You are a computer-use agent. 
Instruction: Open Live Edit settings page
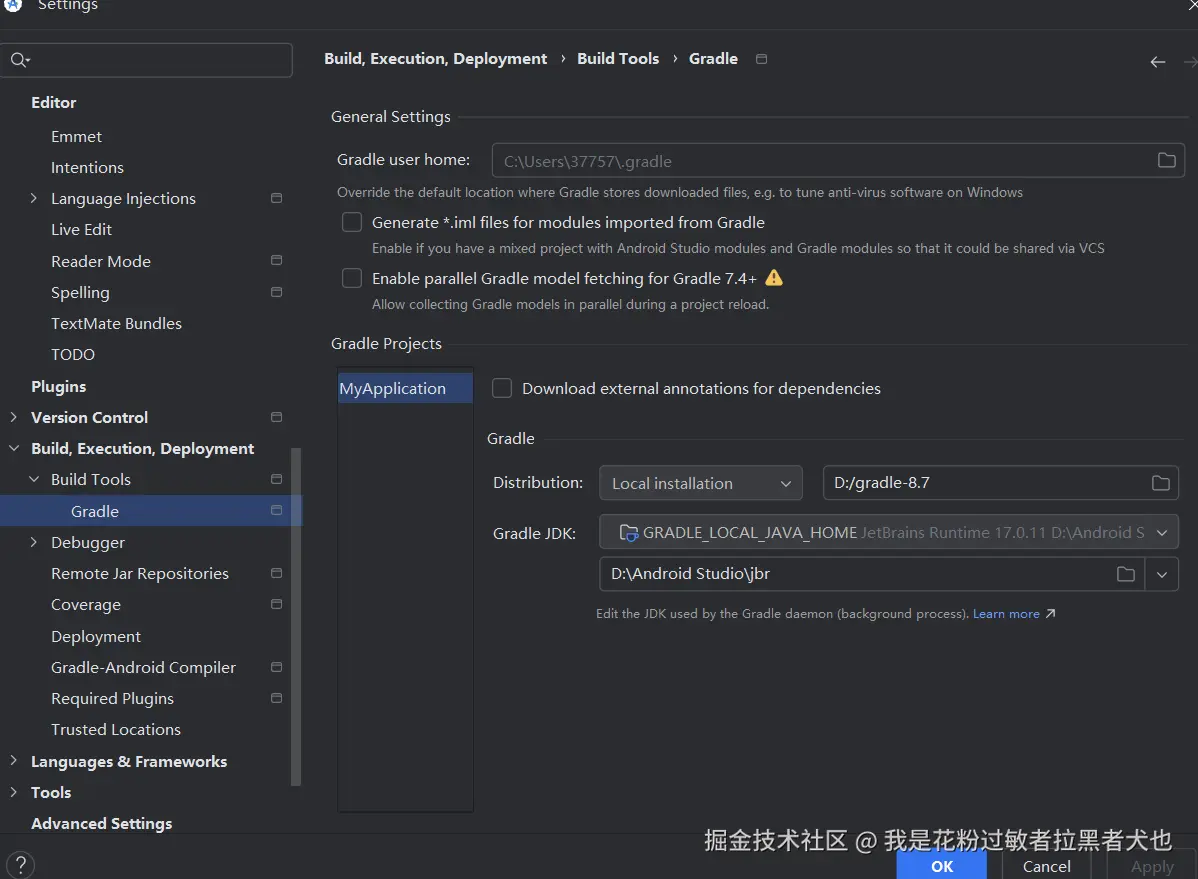pos(81,229)
